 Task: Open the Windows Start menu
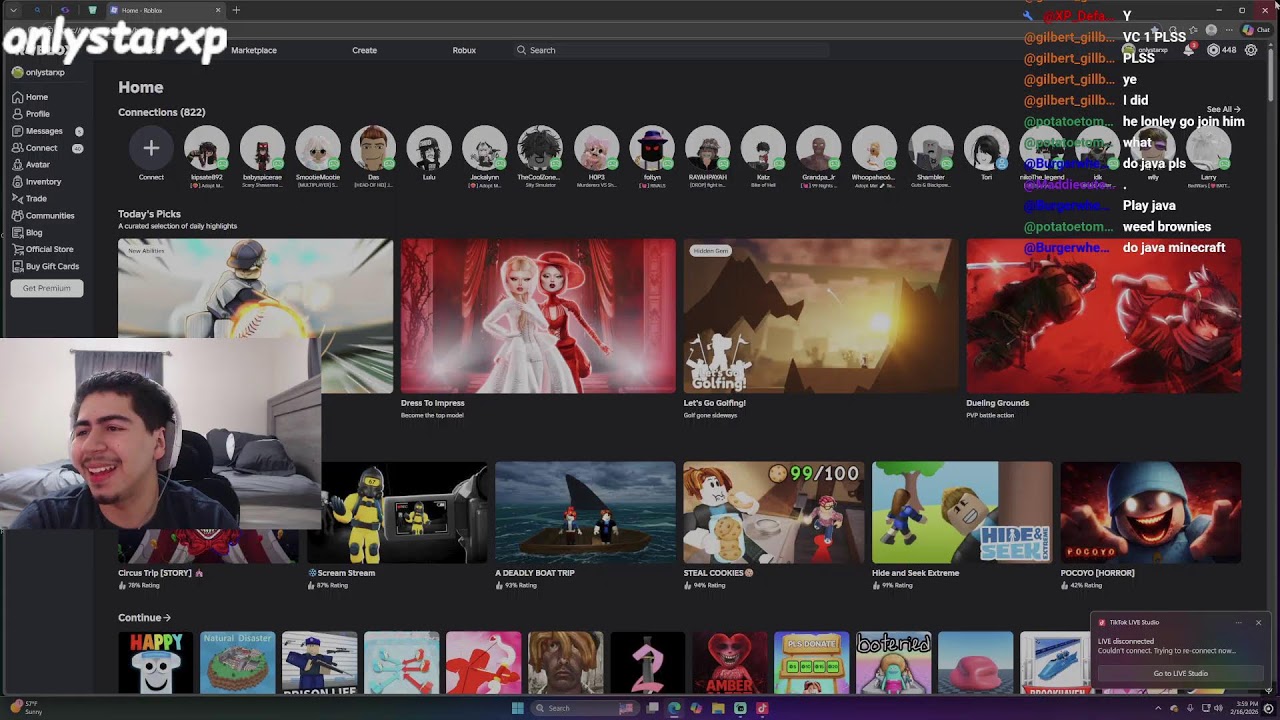[517, 708]
